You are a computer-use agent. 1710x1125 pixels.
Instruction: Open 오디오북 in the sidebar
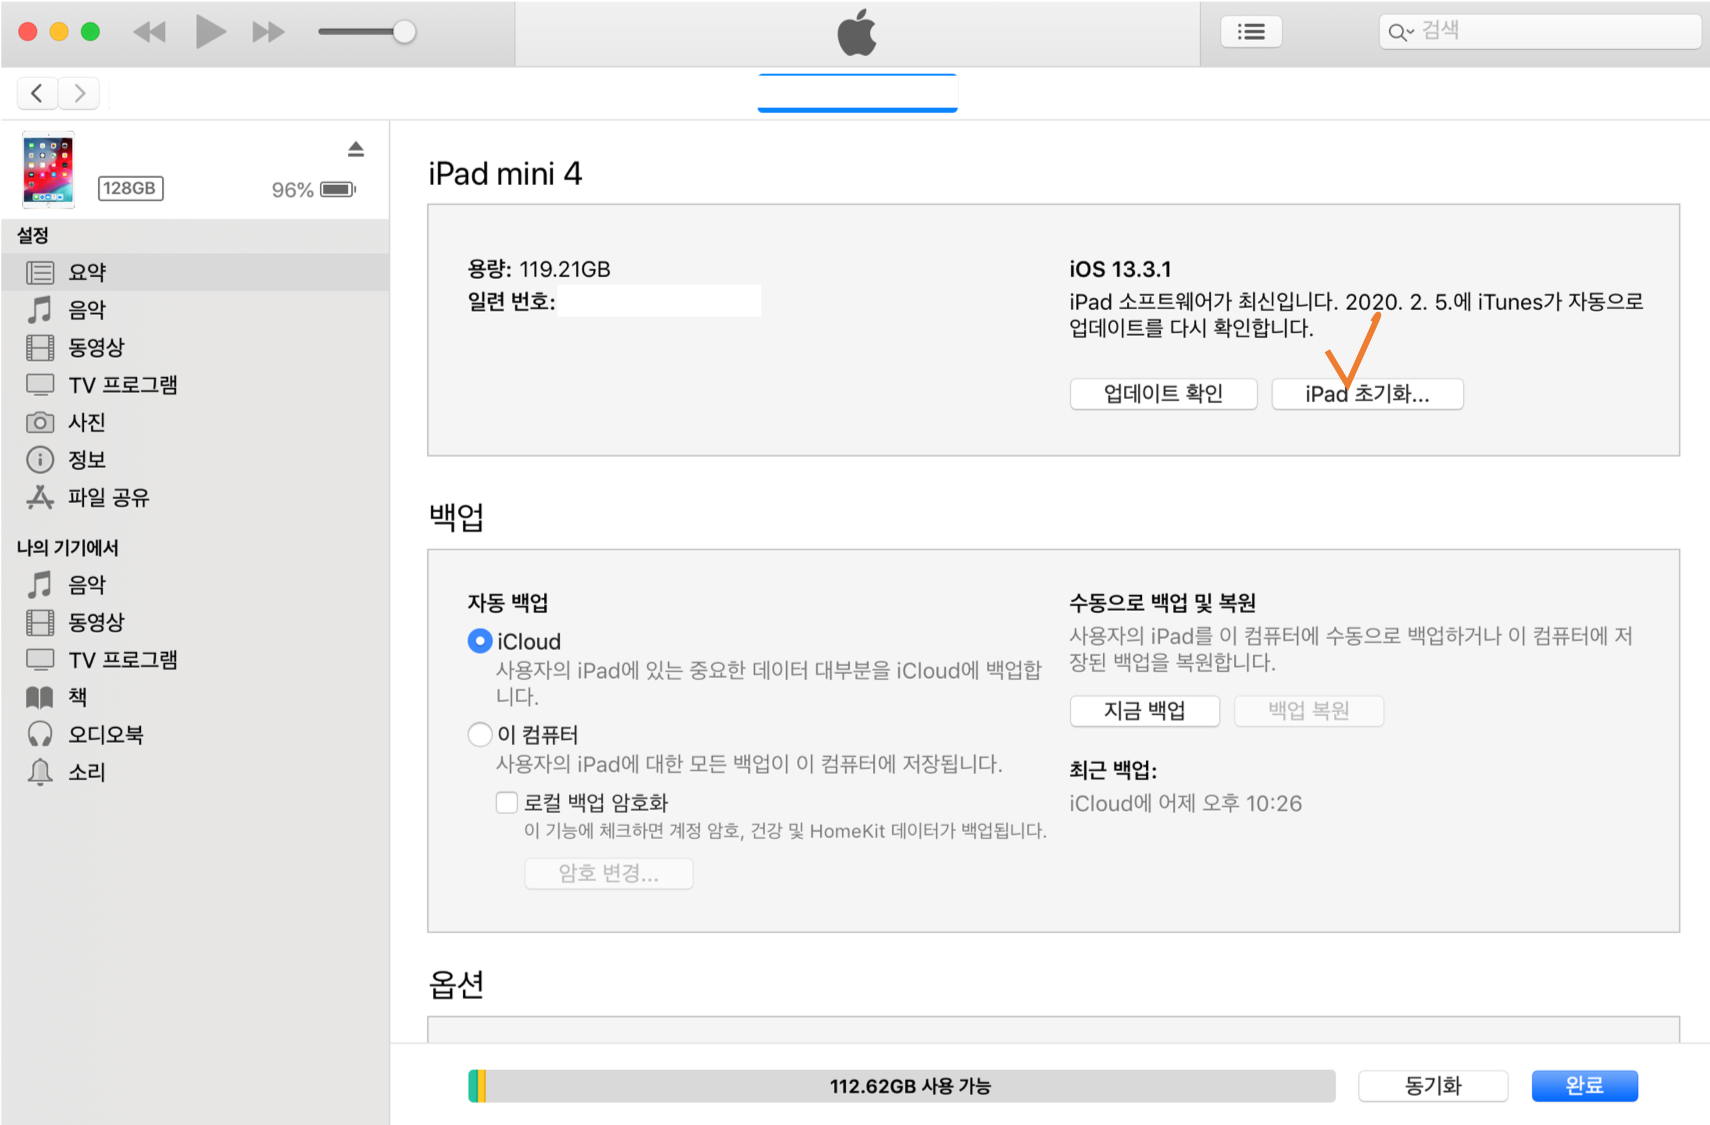pyautogui.click(x=195, y=734)
